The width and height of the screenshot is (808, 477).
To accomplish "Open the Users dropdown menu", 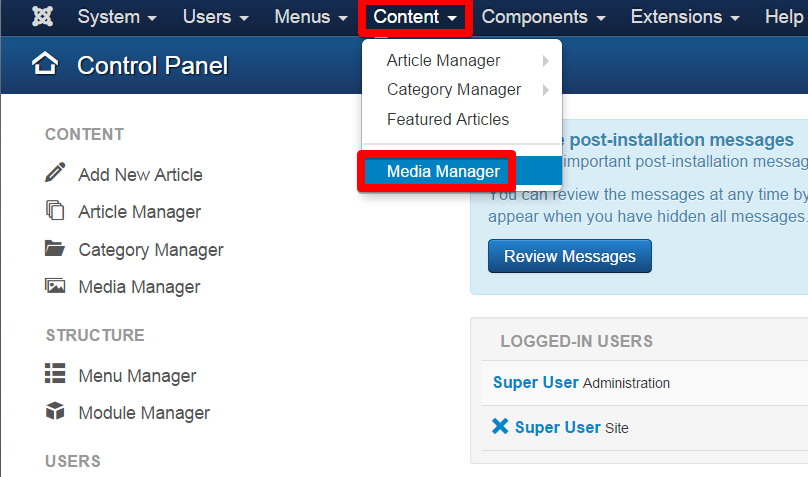I will coord(215,17).
